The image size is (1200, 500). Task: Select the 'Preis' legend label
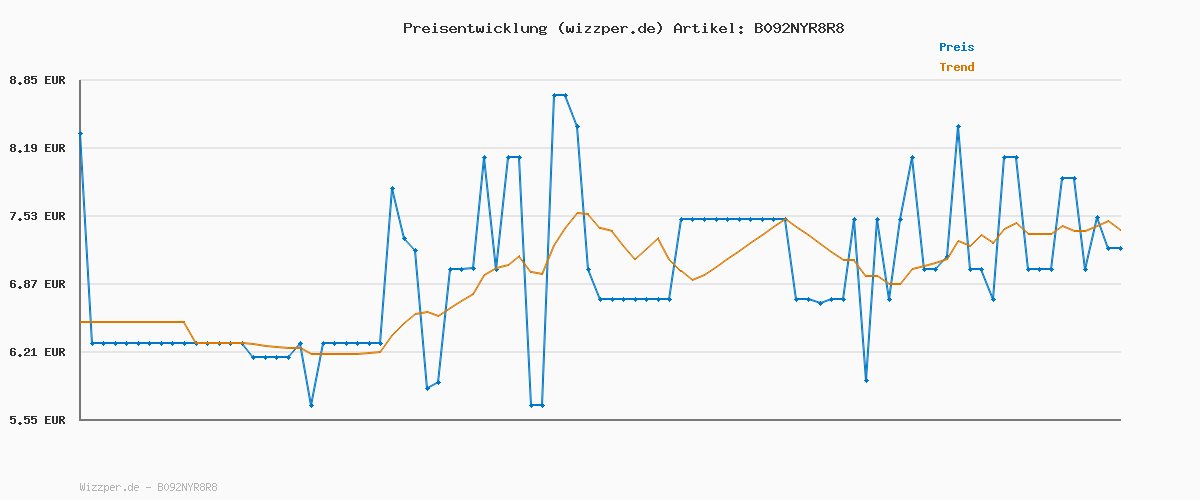956,47
